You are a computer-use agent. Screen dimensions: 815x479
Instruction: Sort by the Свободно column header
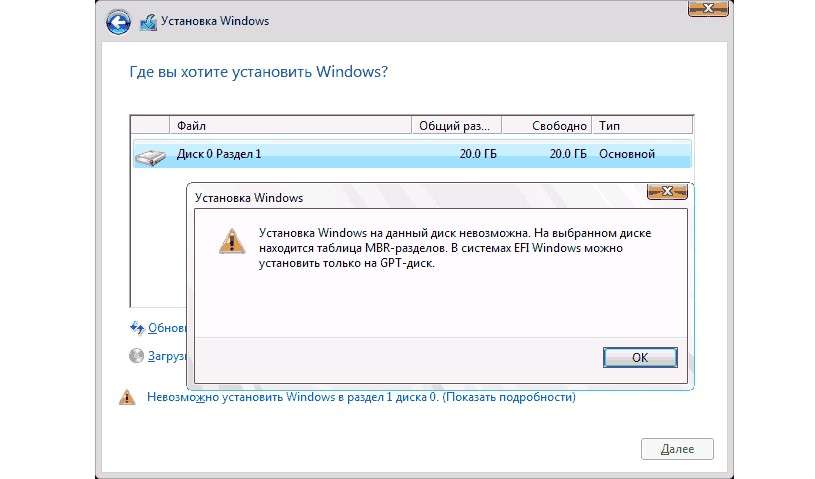coord(547,126)
